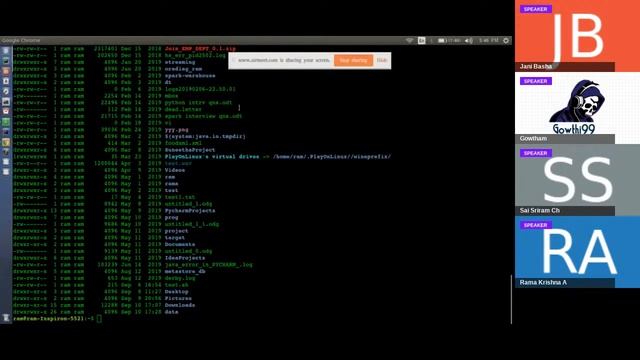The width and height of the screenshot is (640, 360).
Task: Click 'Google Chrome' title in top panel
Action: point(21,40)
